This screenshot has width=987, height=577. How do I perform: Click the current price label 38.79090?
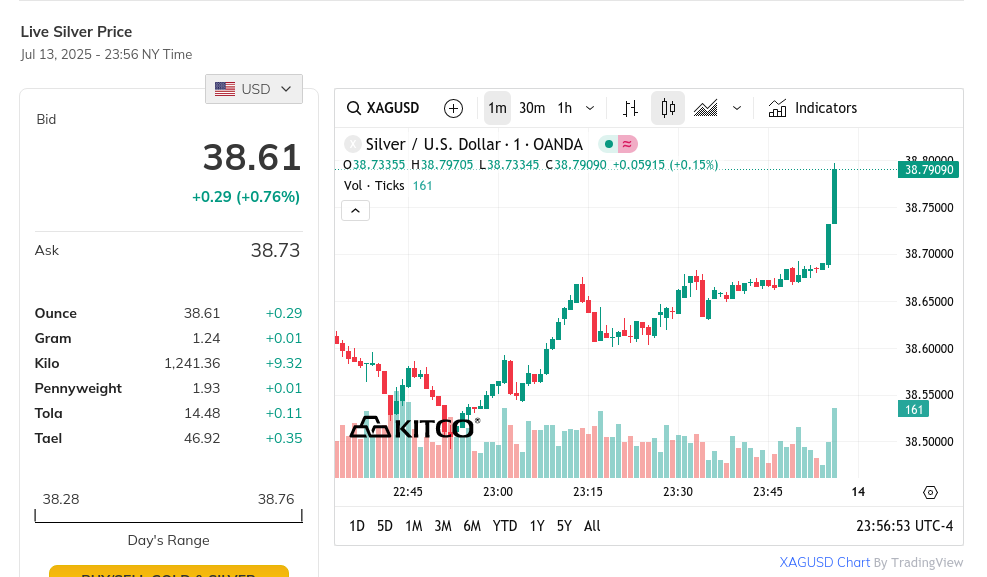click(x=928, y=170)
